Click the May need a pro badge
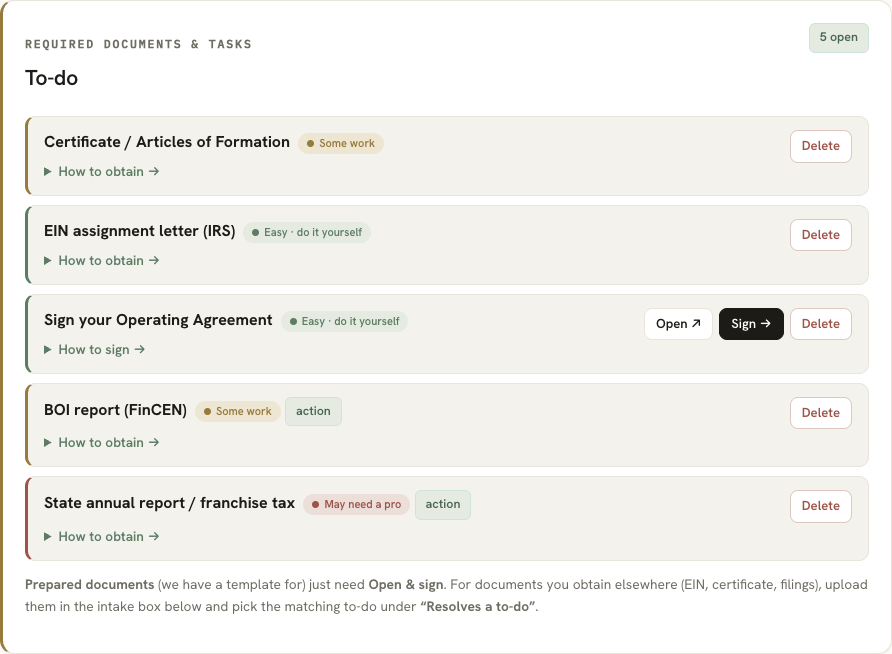892x654 pixels. (356, 504)
